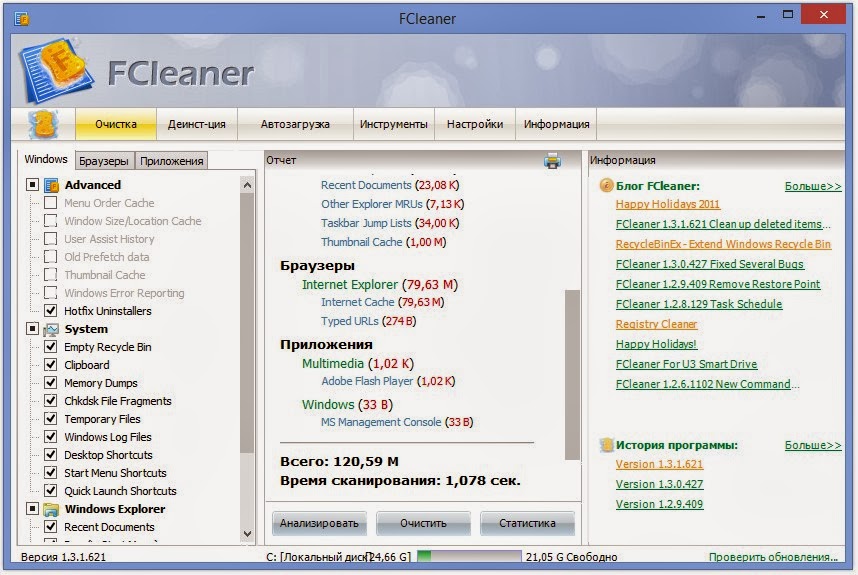Click the Windows Explorer folder icon
Image resolution: width=858 pixels, height=575 pixels.
tap(51, 509)
